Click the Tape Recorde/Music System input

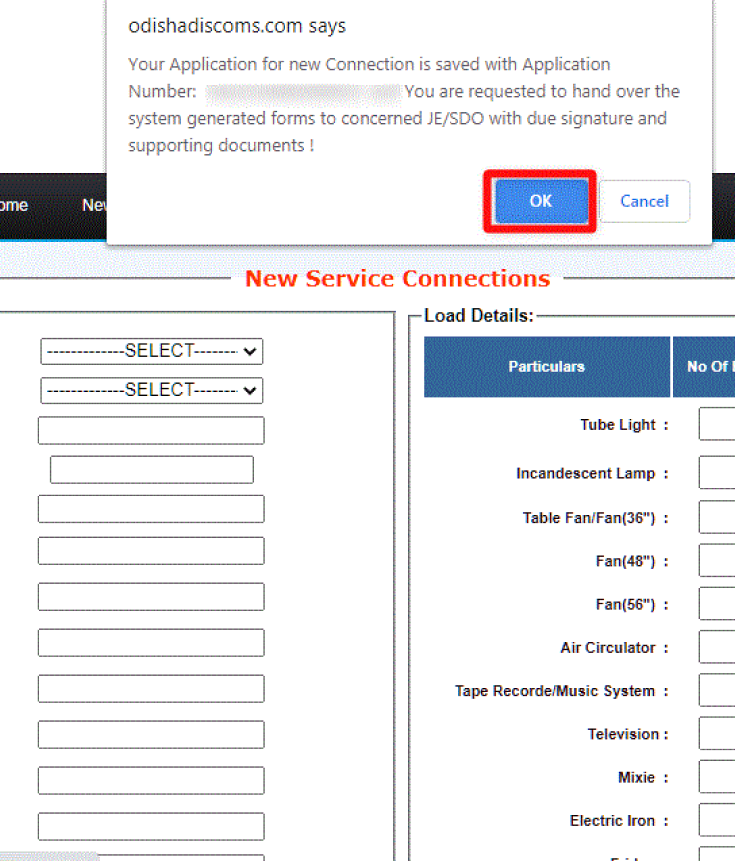(716, 691)
